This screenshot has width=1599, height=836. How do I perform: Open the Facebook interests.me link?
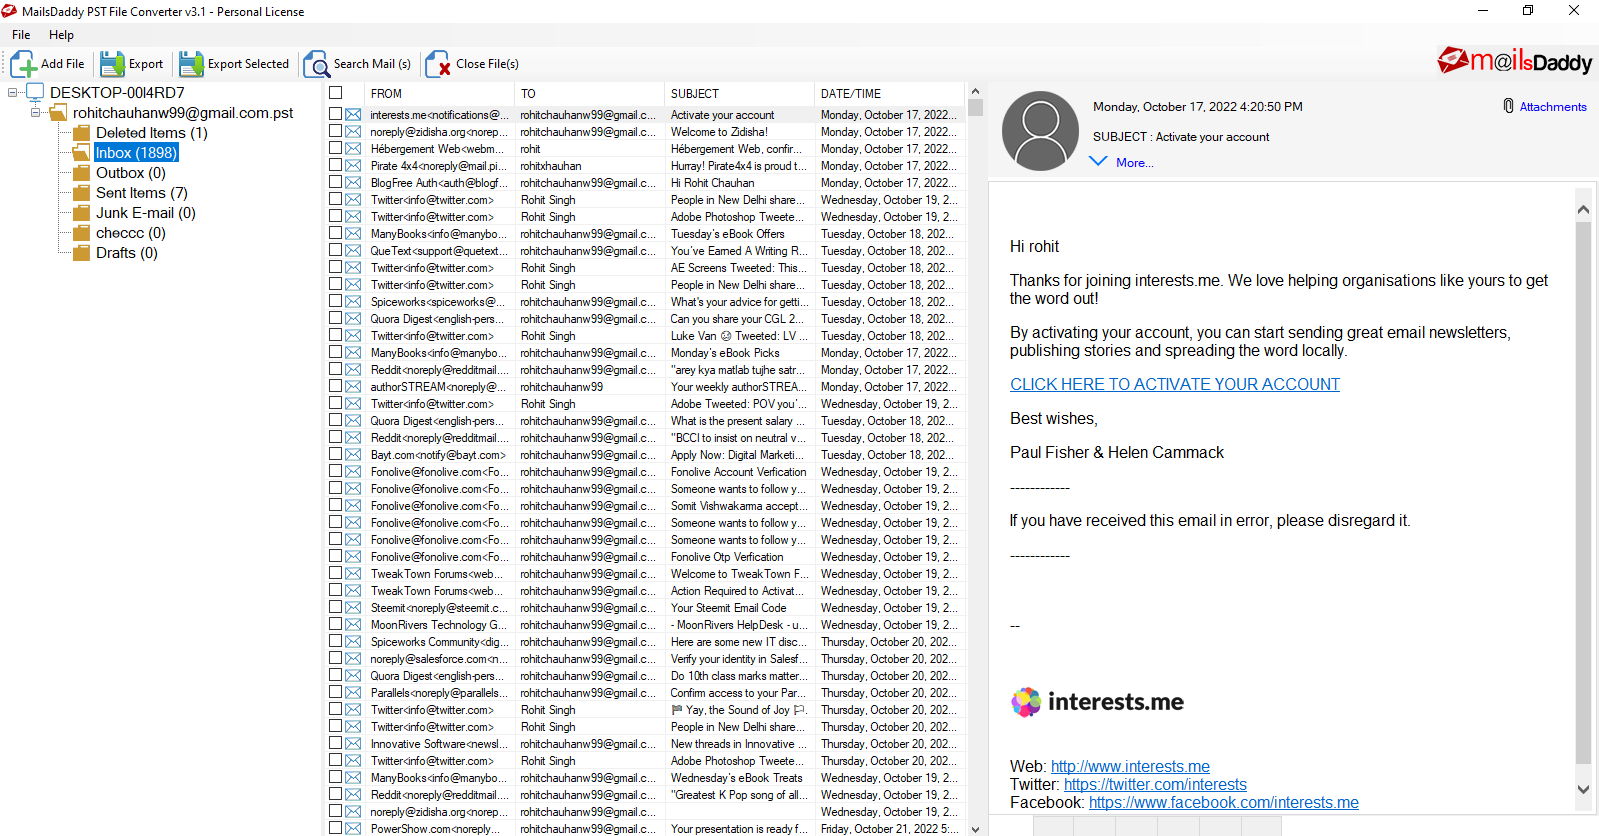(x=1224, y=803)
